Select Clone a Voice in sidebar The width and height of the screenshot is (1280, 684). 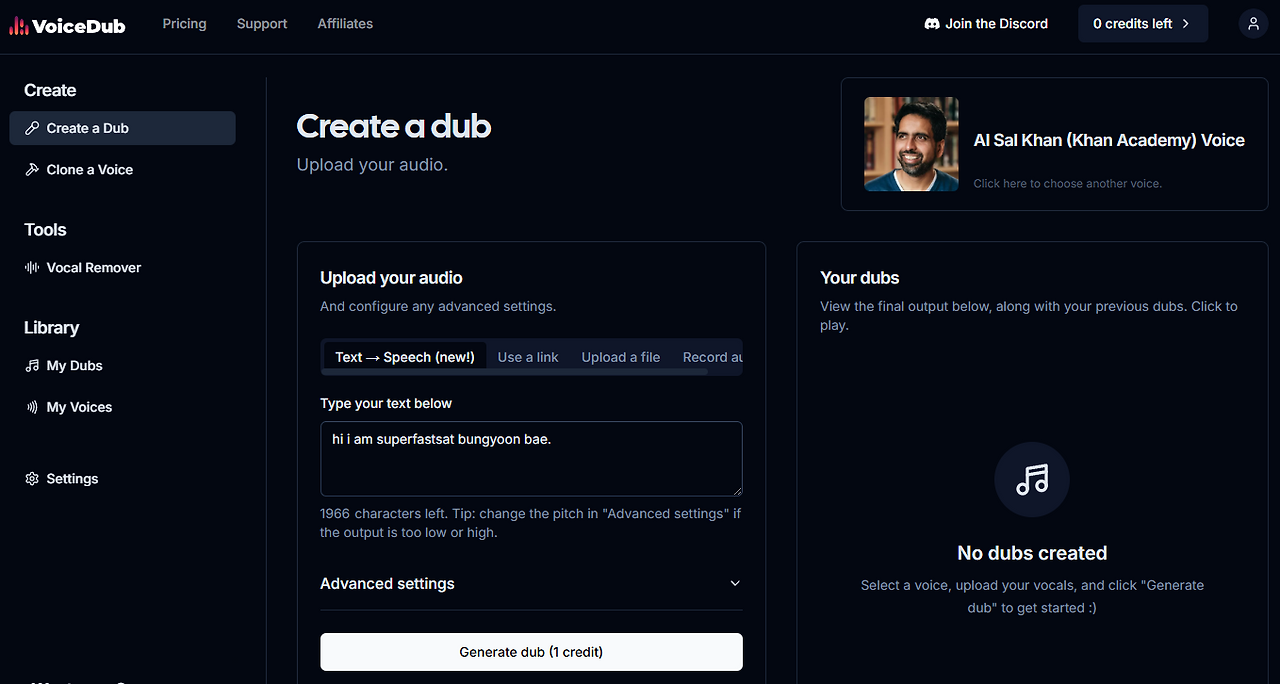[123, 170]
